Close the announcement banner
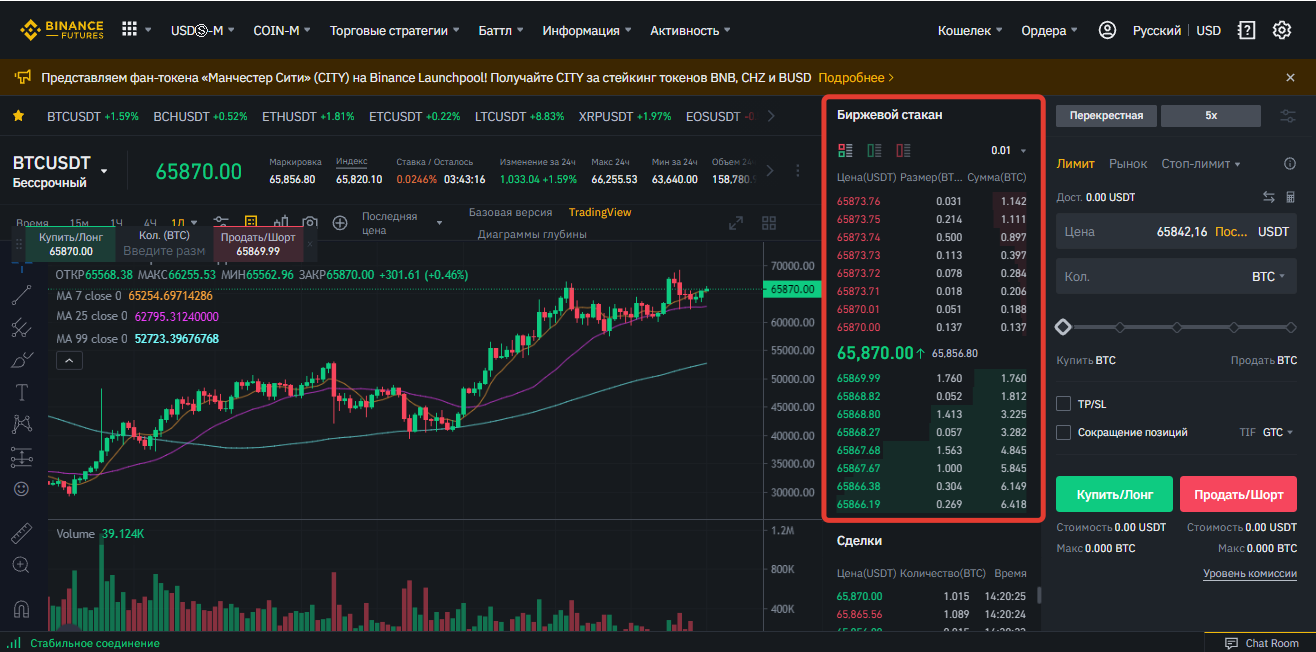 pyautogui.click(x=1290, y=77)
